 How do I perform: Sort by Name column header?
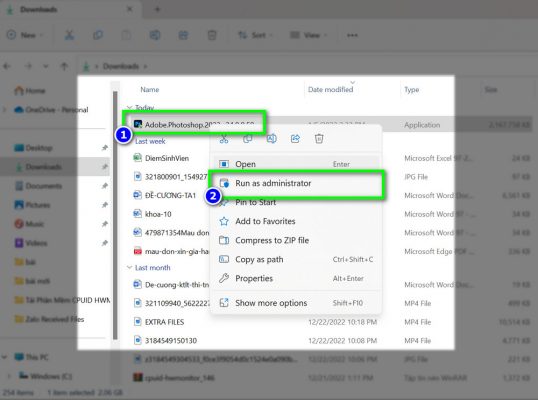150,90
